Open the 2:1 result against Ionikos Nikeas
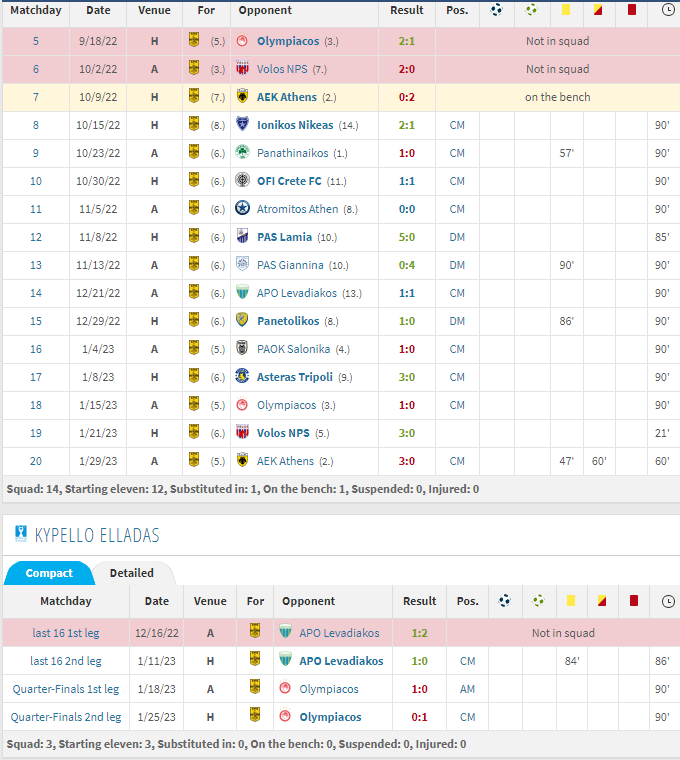This screenshot has width=680, height=760. pos(407,125)
